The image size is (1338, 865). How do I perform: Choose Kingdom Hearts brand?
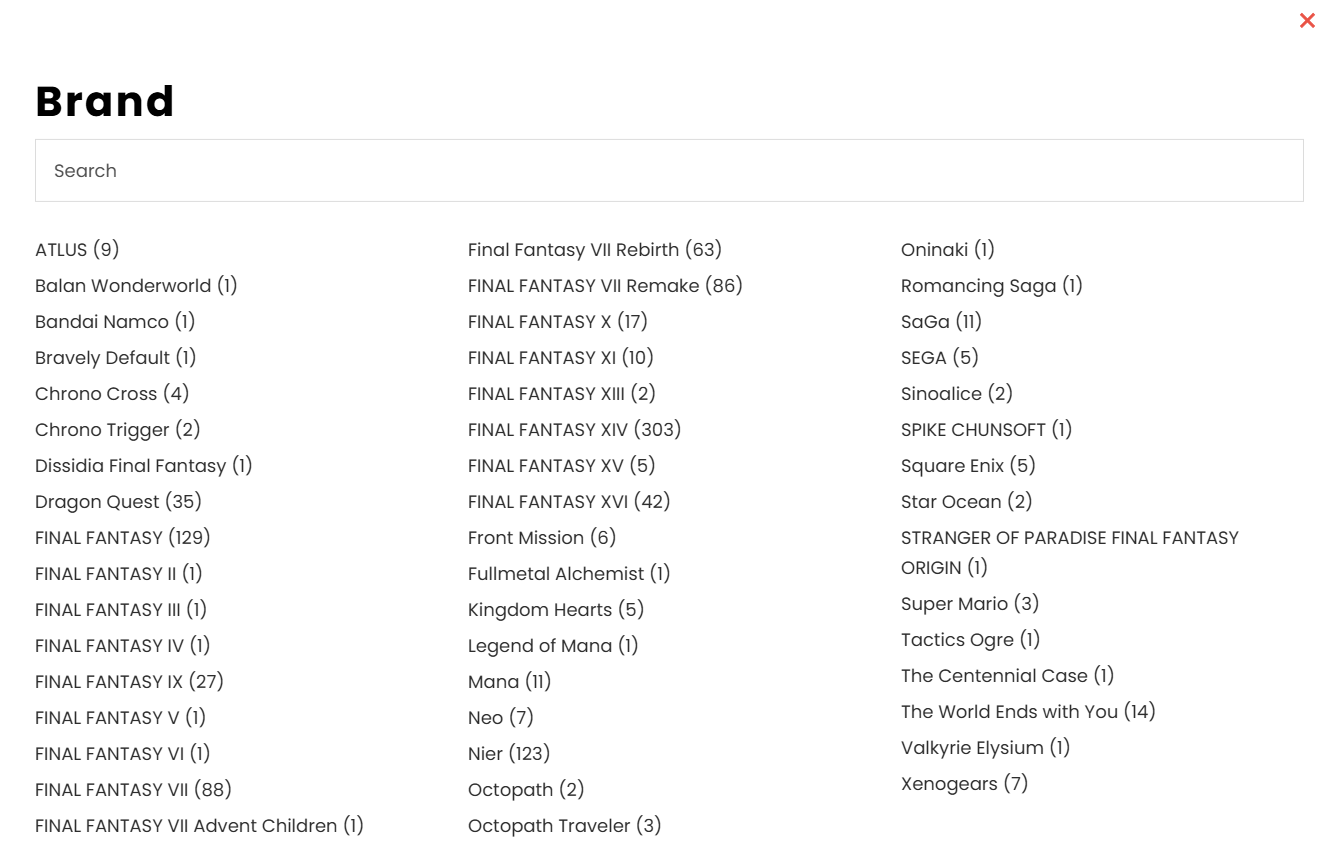[556, 610]
